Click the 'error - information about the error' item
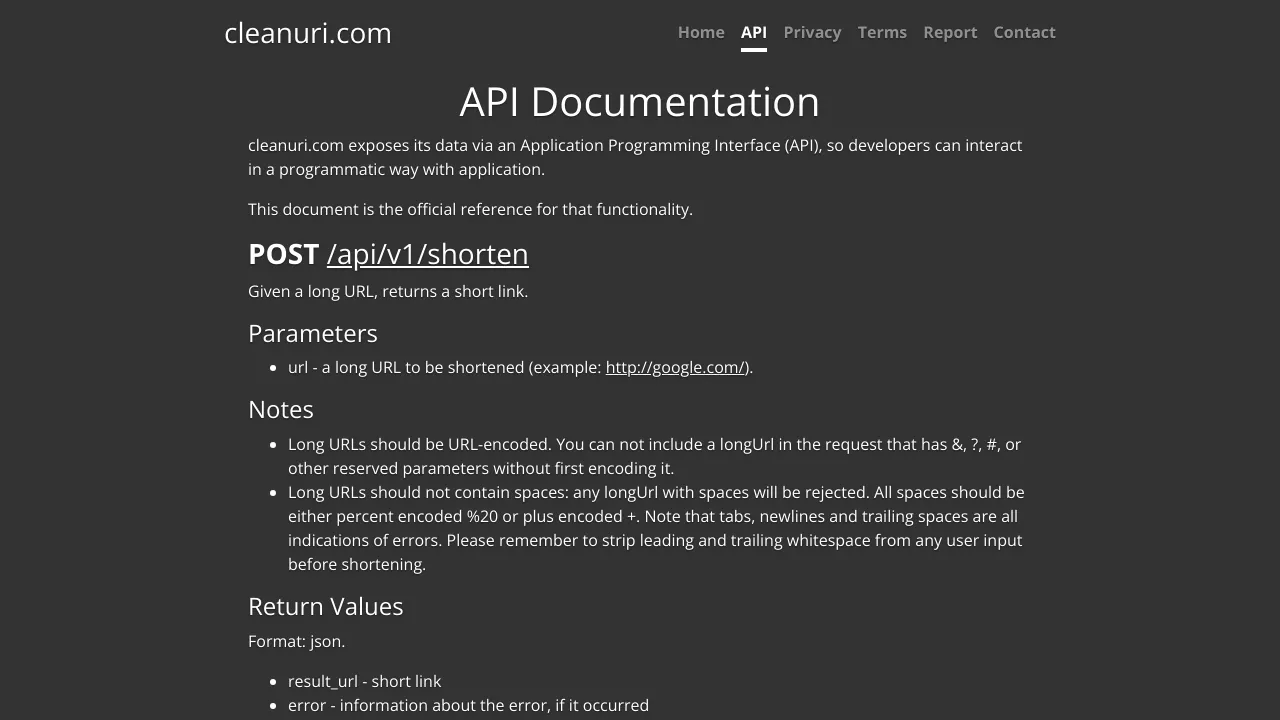 [x=468, y=705]
